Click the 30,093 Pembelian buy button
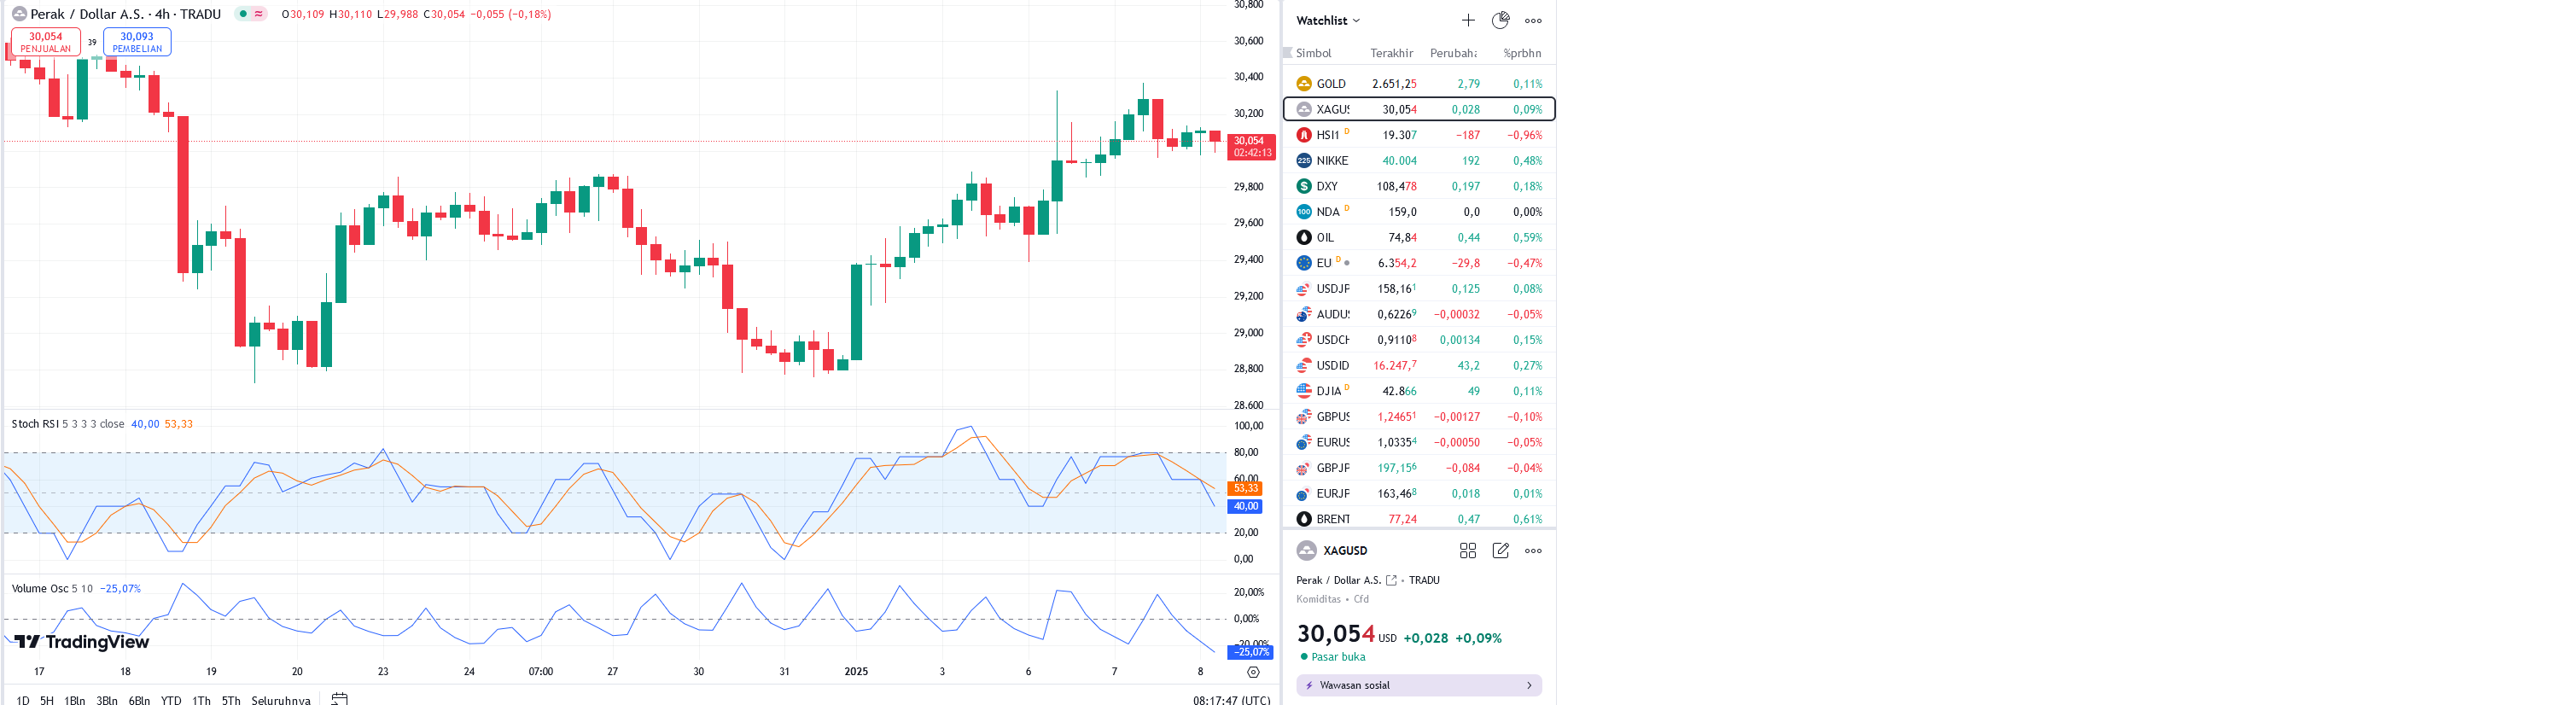Image resolution: width=2576 pixels, height=705 pixels. click(137, 42)
